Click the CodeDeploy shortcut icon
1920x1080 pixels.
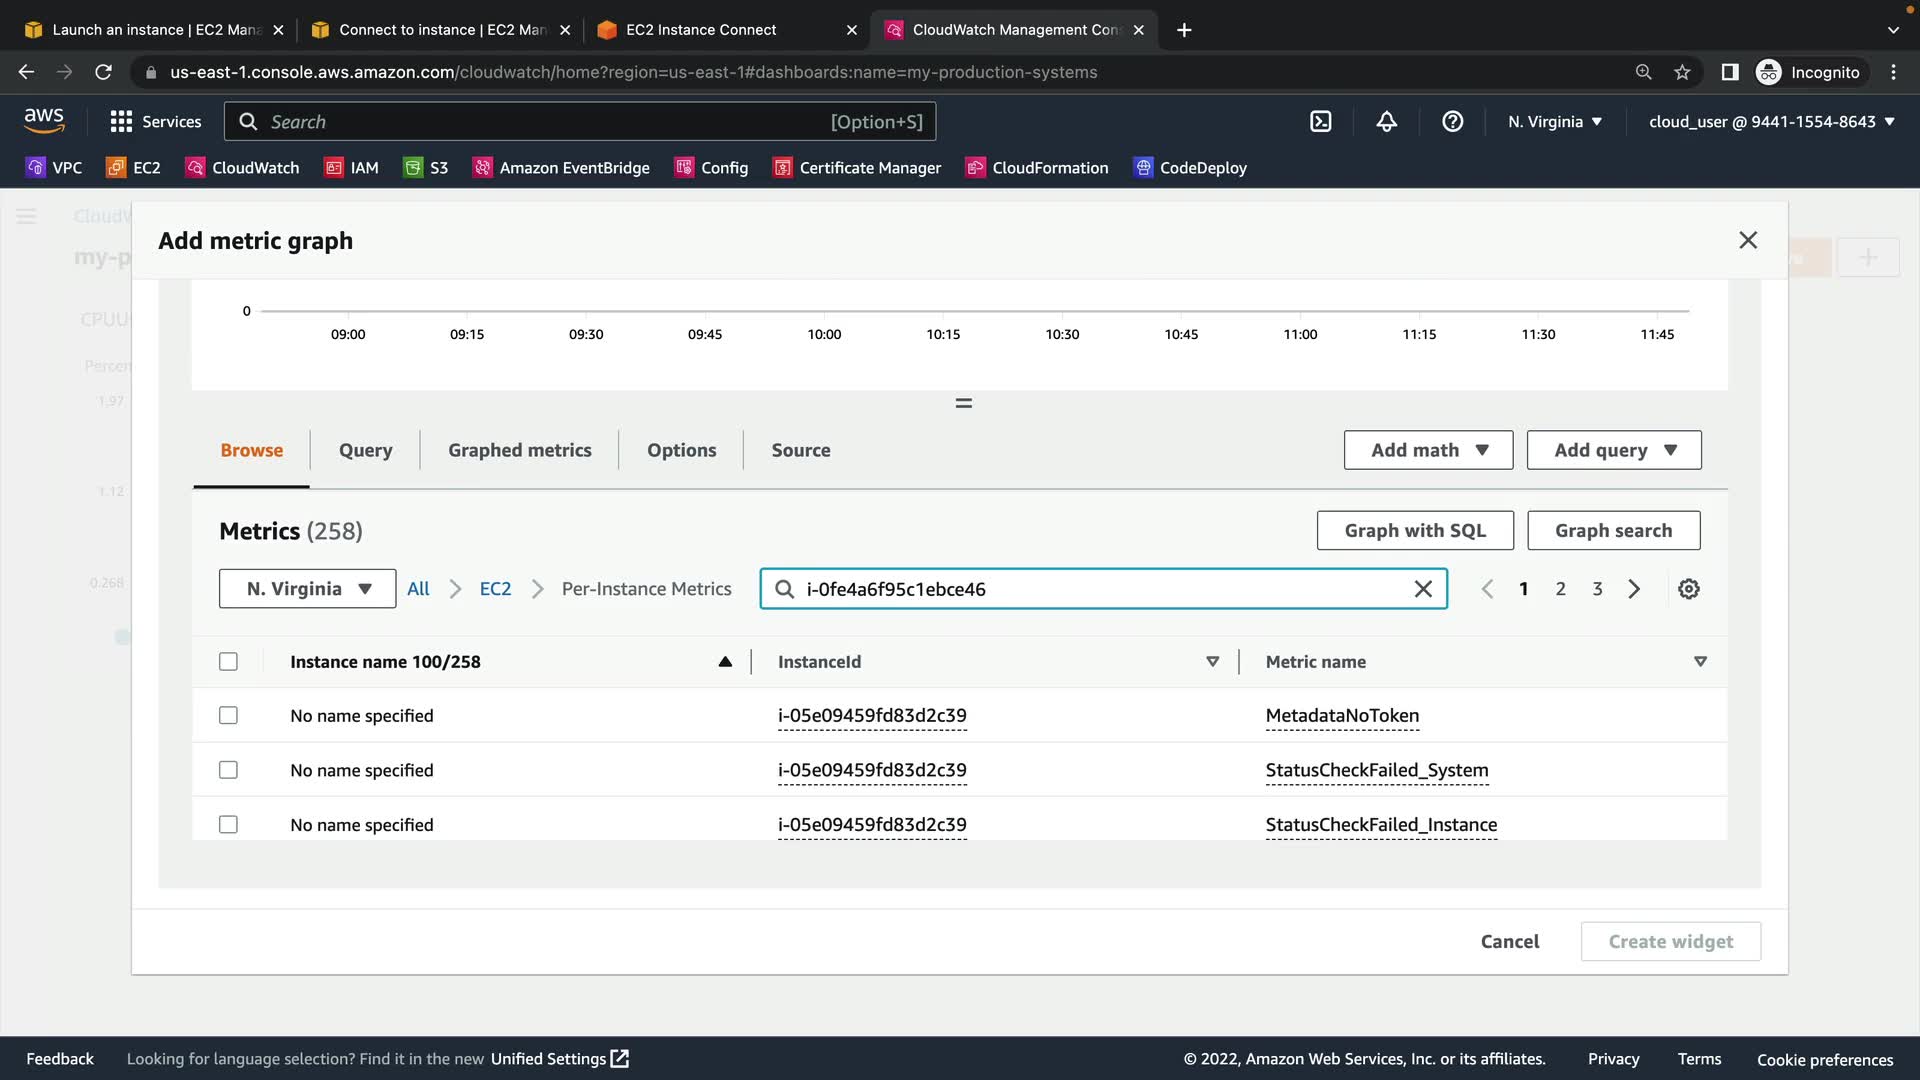pos(1144,168)
